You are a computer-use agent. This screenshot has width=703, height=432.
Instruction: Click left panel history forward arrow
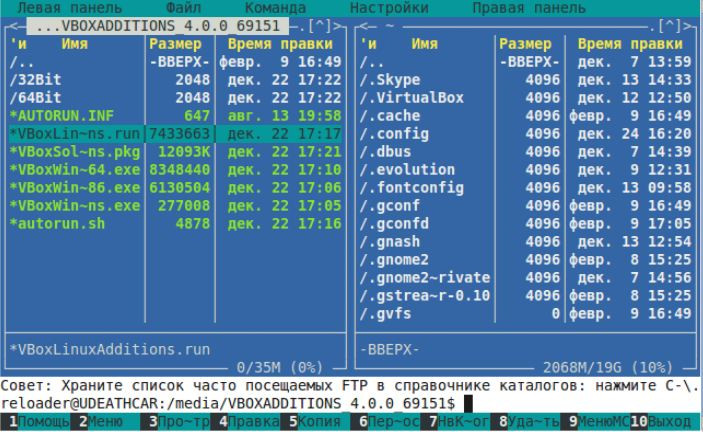point(337,26)
